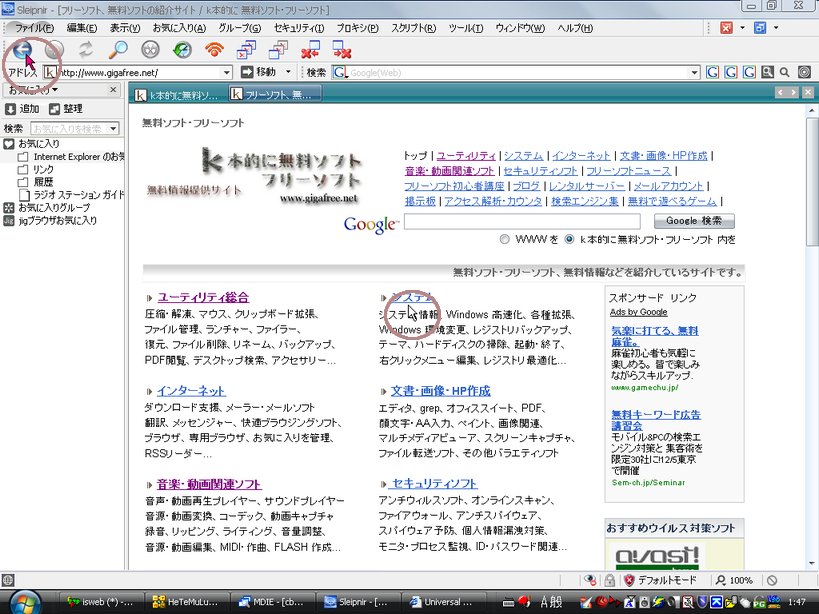Click the grayed-out Forward button
Viewport: 819px width, 614px height.
[x=54, y=50]
